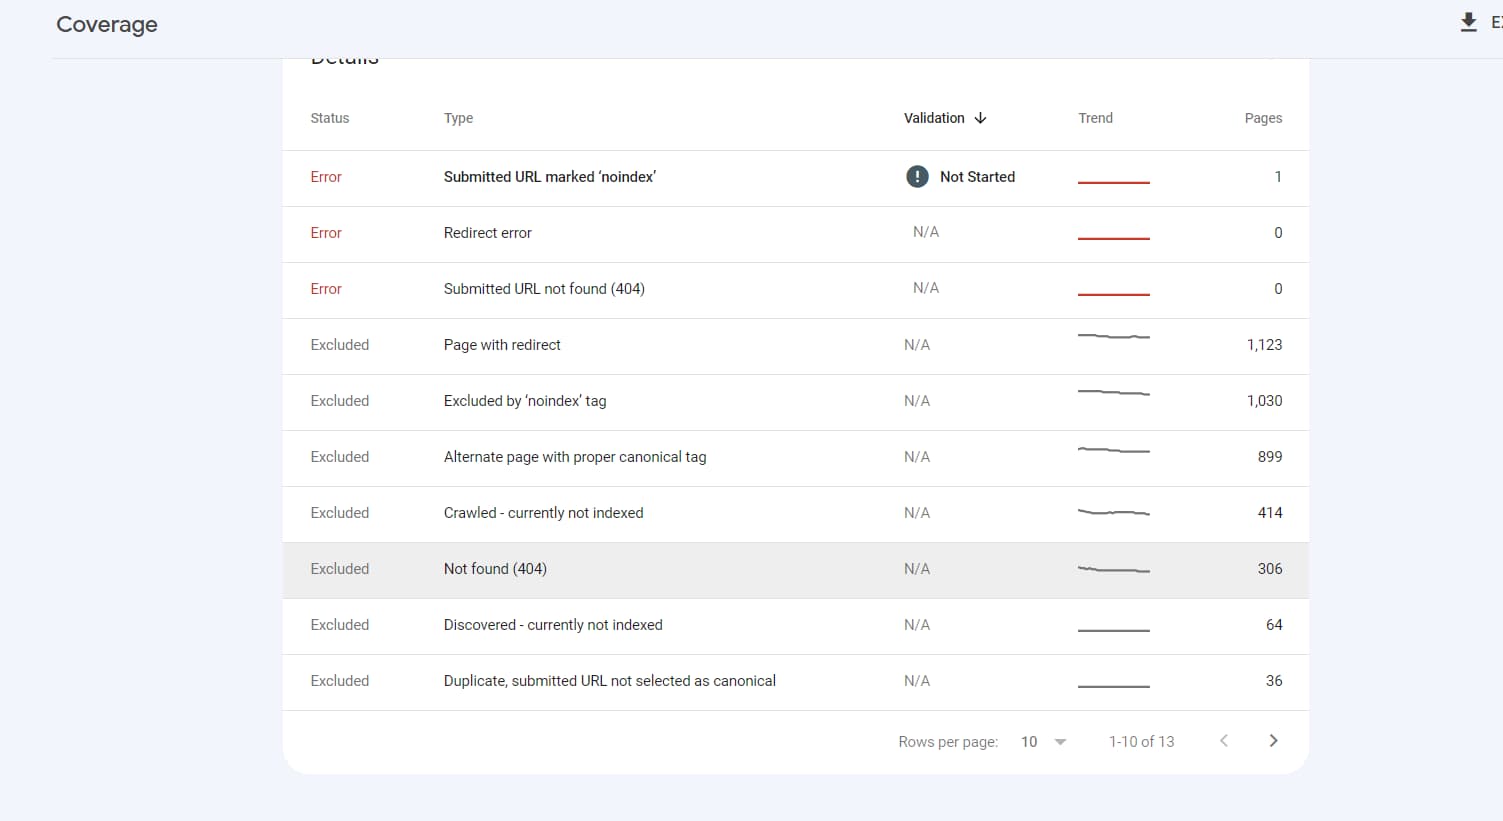
Task: Open Submitted URL marked 'noindex' row
Action: (x=795, y=178)
